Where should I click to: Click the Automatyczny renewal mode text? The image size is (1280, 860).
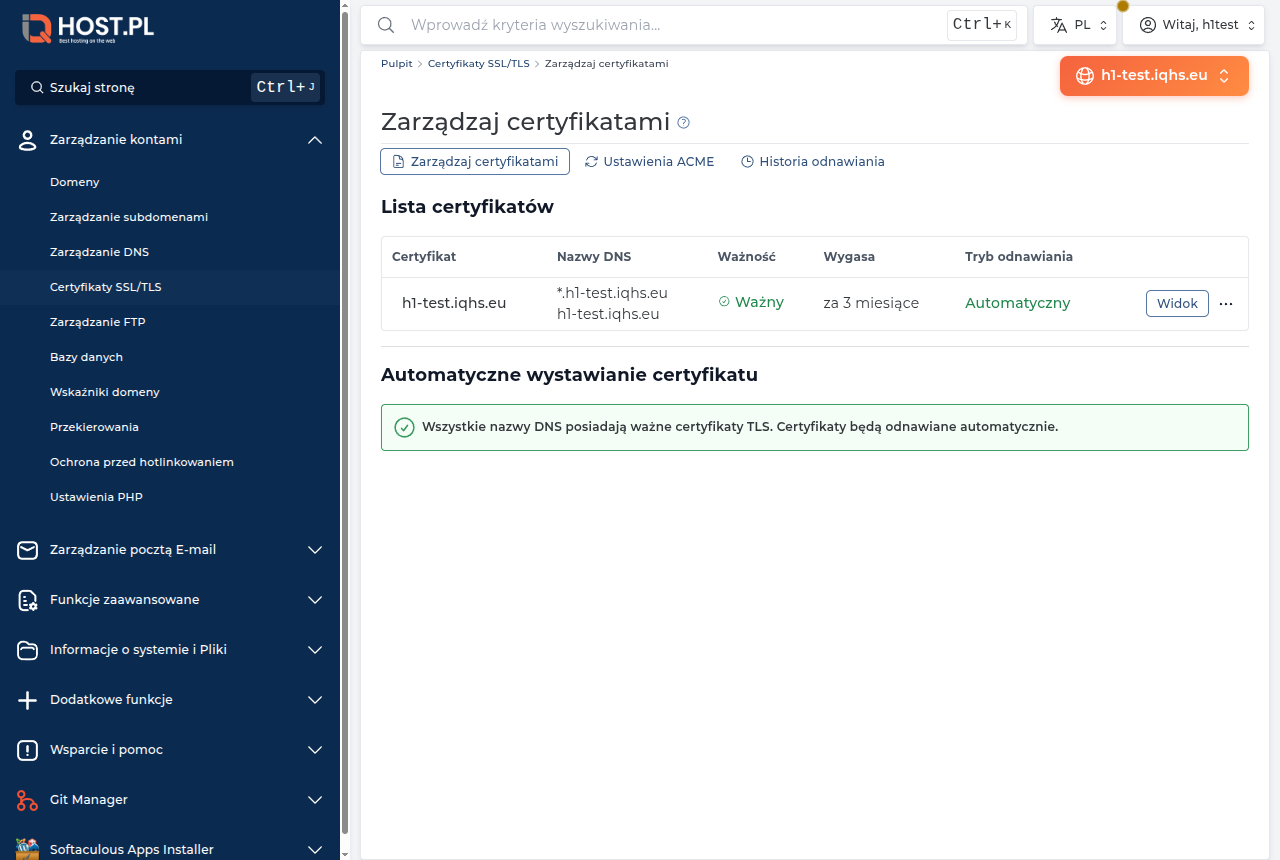[x=1017, y=303]
